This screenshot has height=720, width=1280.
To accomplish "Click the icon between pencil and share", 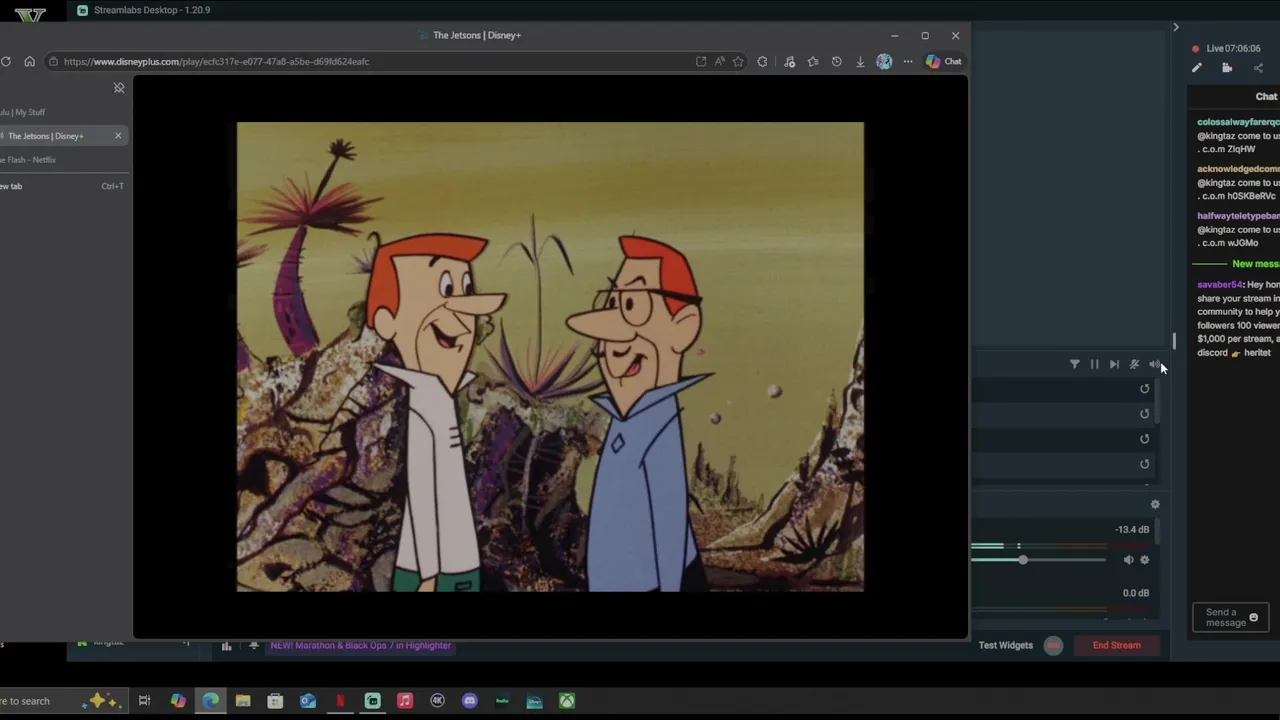I will (x=1227, y=68).
